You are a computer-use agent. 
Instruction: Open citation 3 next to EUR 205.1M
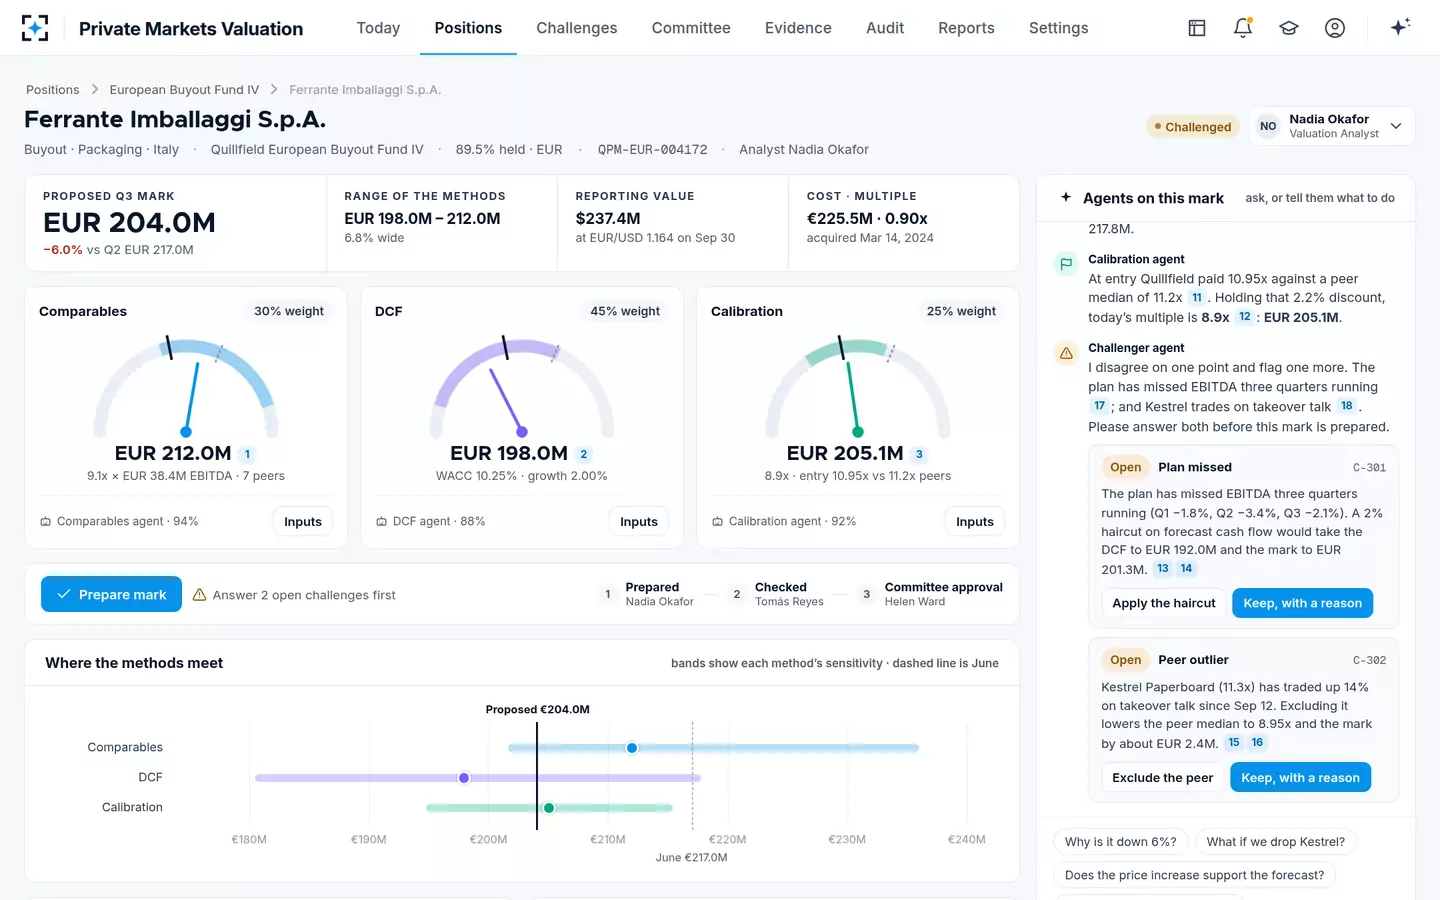pyautogui.click(x=919, y=454)
